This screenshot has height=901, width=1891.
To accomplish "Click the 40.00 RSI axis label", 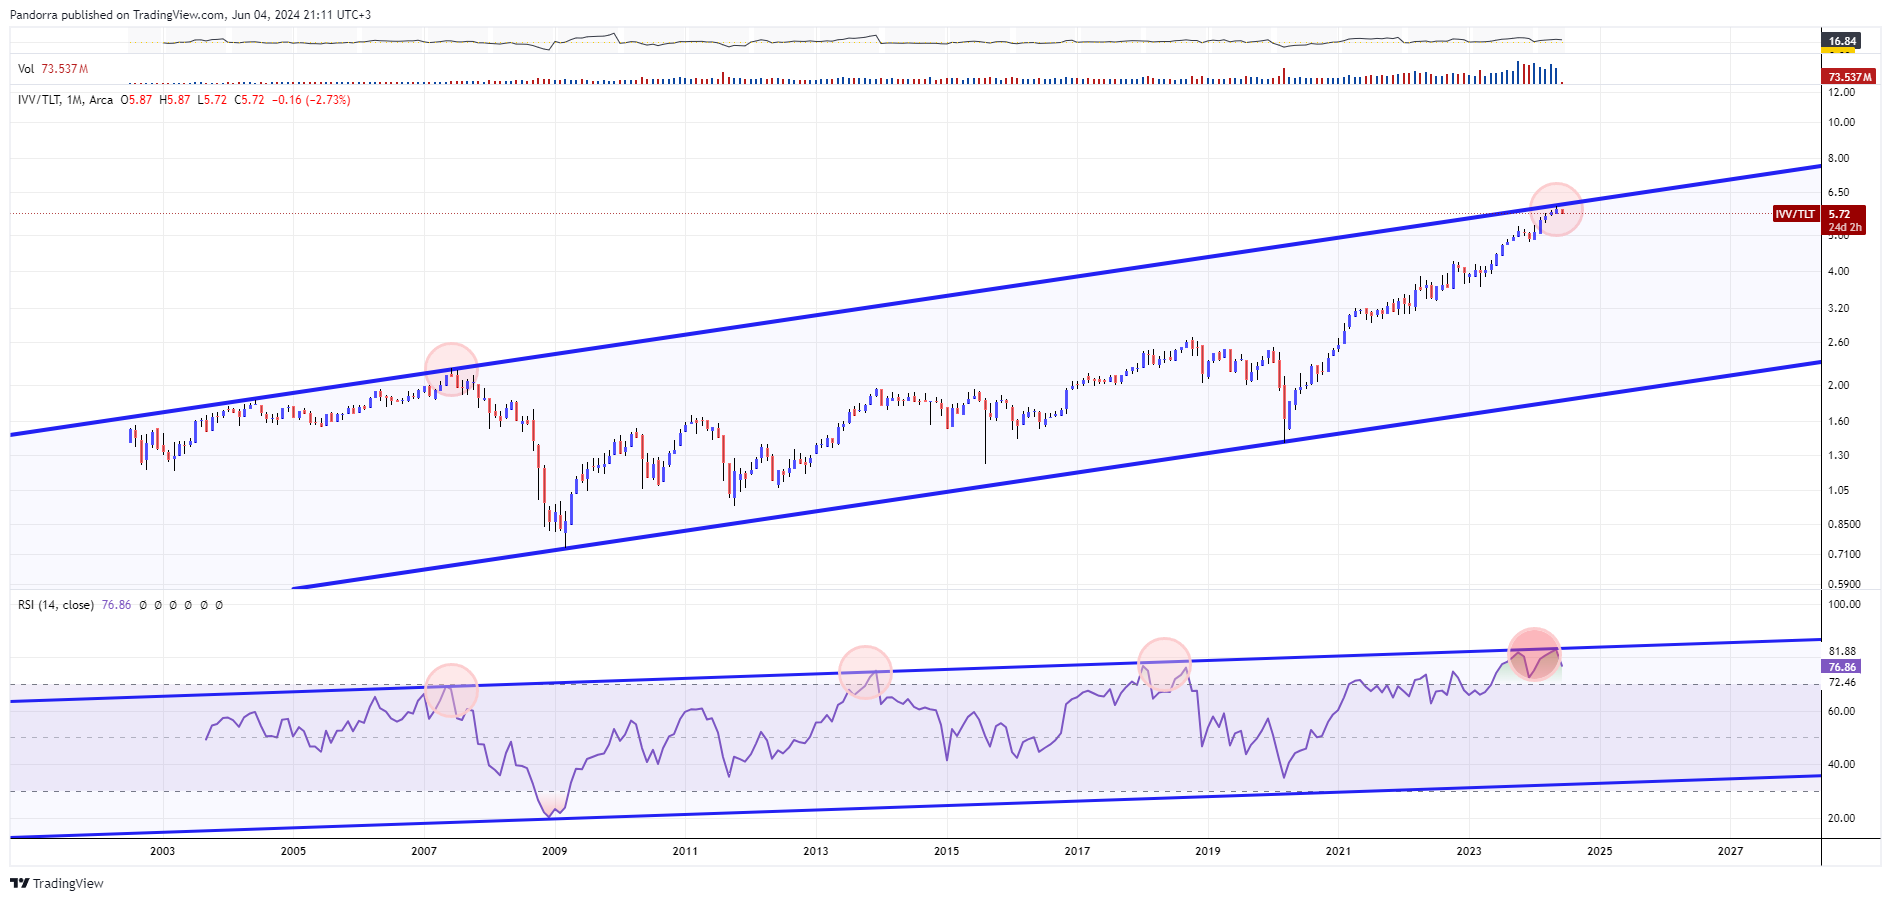I will [1841, 764].
